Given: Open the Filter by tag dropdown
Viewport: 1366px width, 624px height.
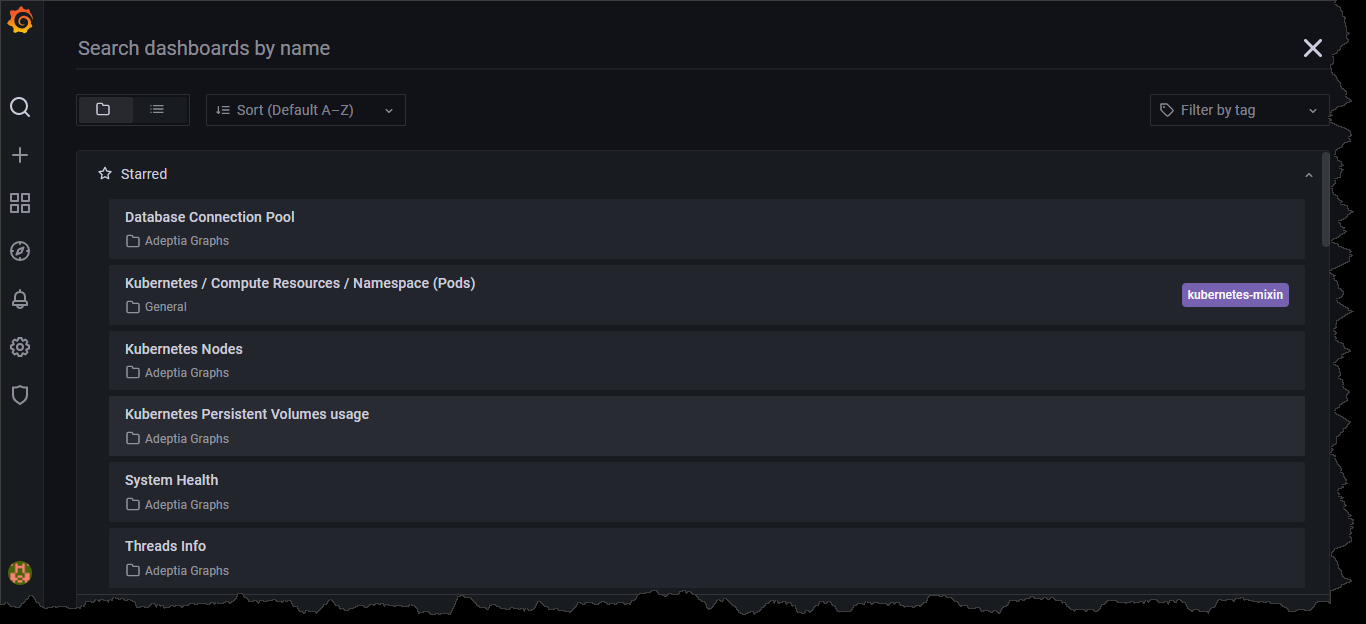Looking at the screenshot, I should [x=1240, y=110].
